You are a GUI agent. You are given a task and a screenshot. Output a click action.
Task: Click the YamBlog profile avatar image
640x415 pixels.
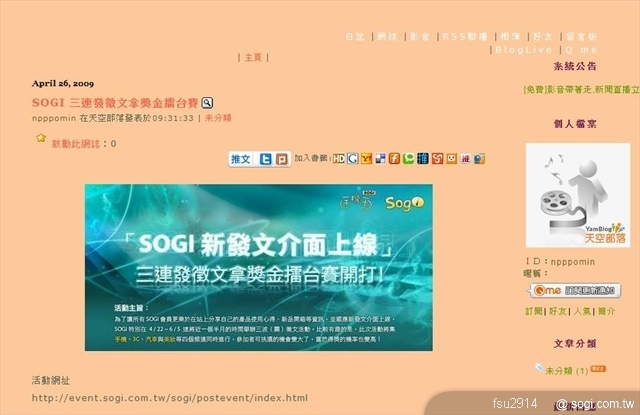click(578, 195)
